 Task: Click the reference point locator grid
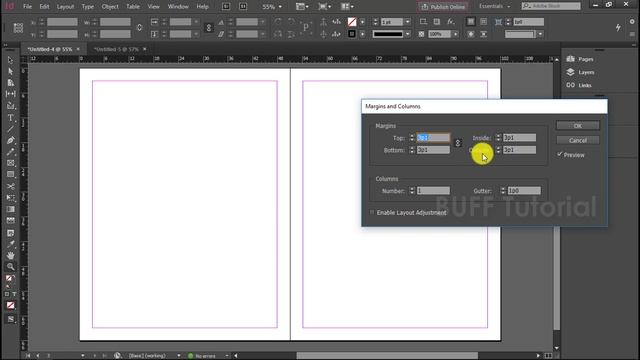(x=18, y=28)
